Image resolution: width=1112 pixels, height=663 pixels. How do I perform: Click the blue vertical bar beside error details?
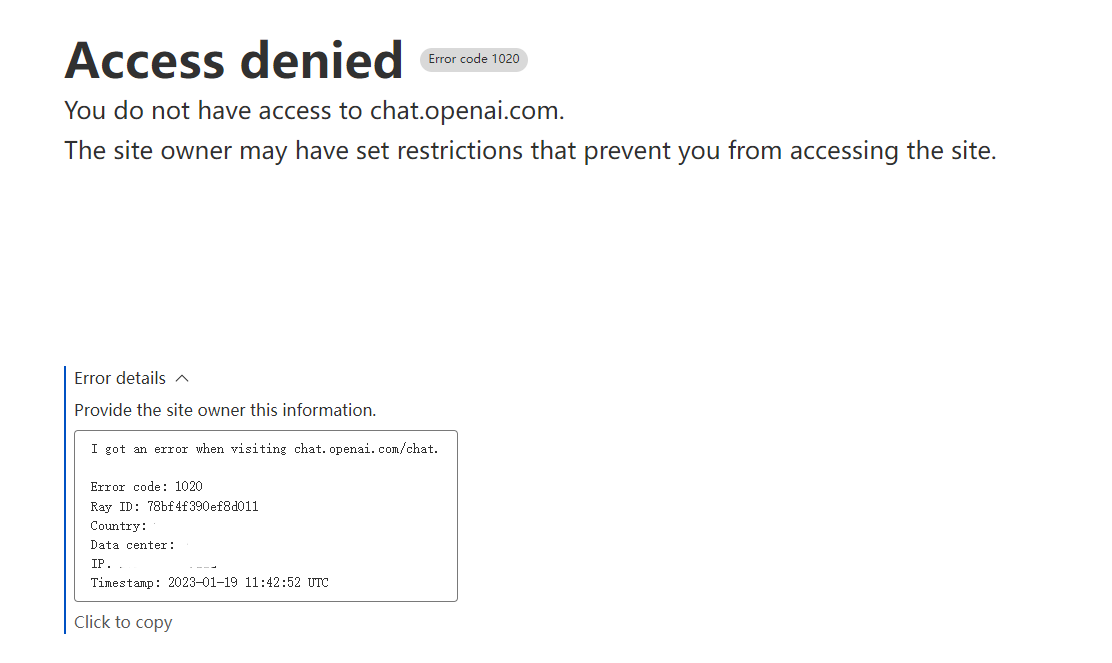tap(65, 500)
